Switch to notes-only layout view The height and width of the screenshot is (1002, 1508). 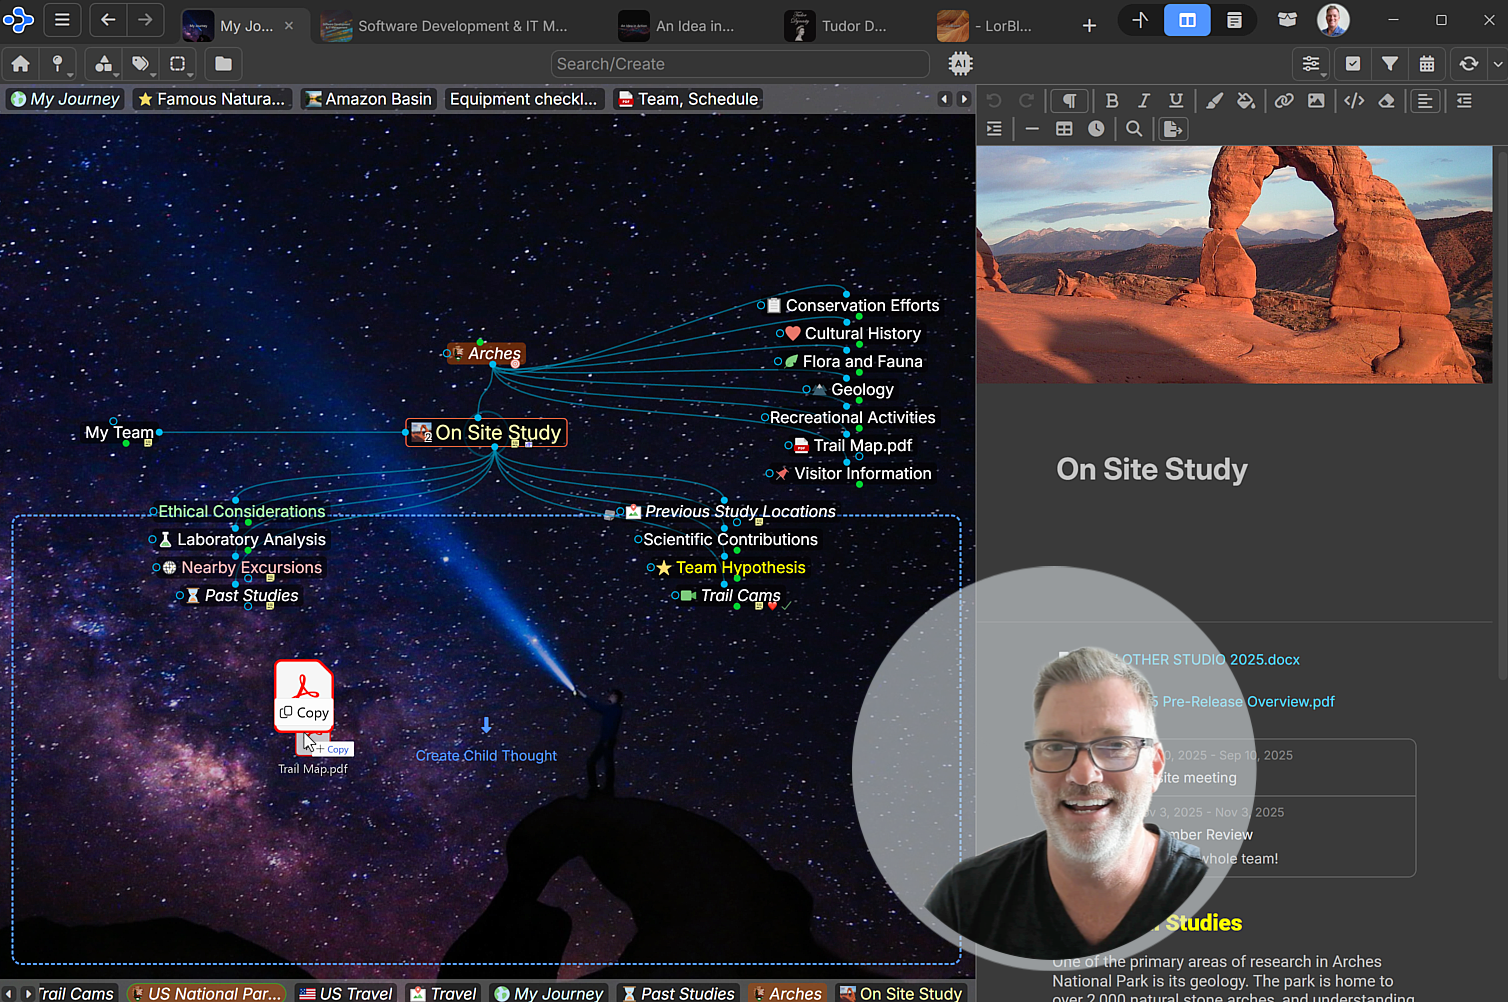click(1234, 20)
